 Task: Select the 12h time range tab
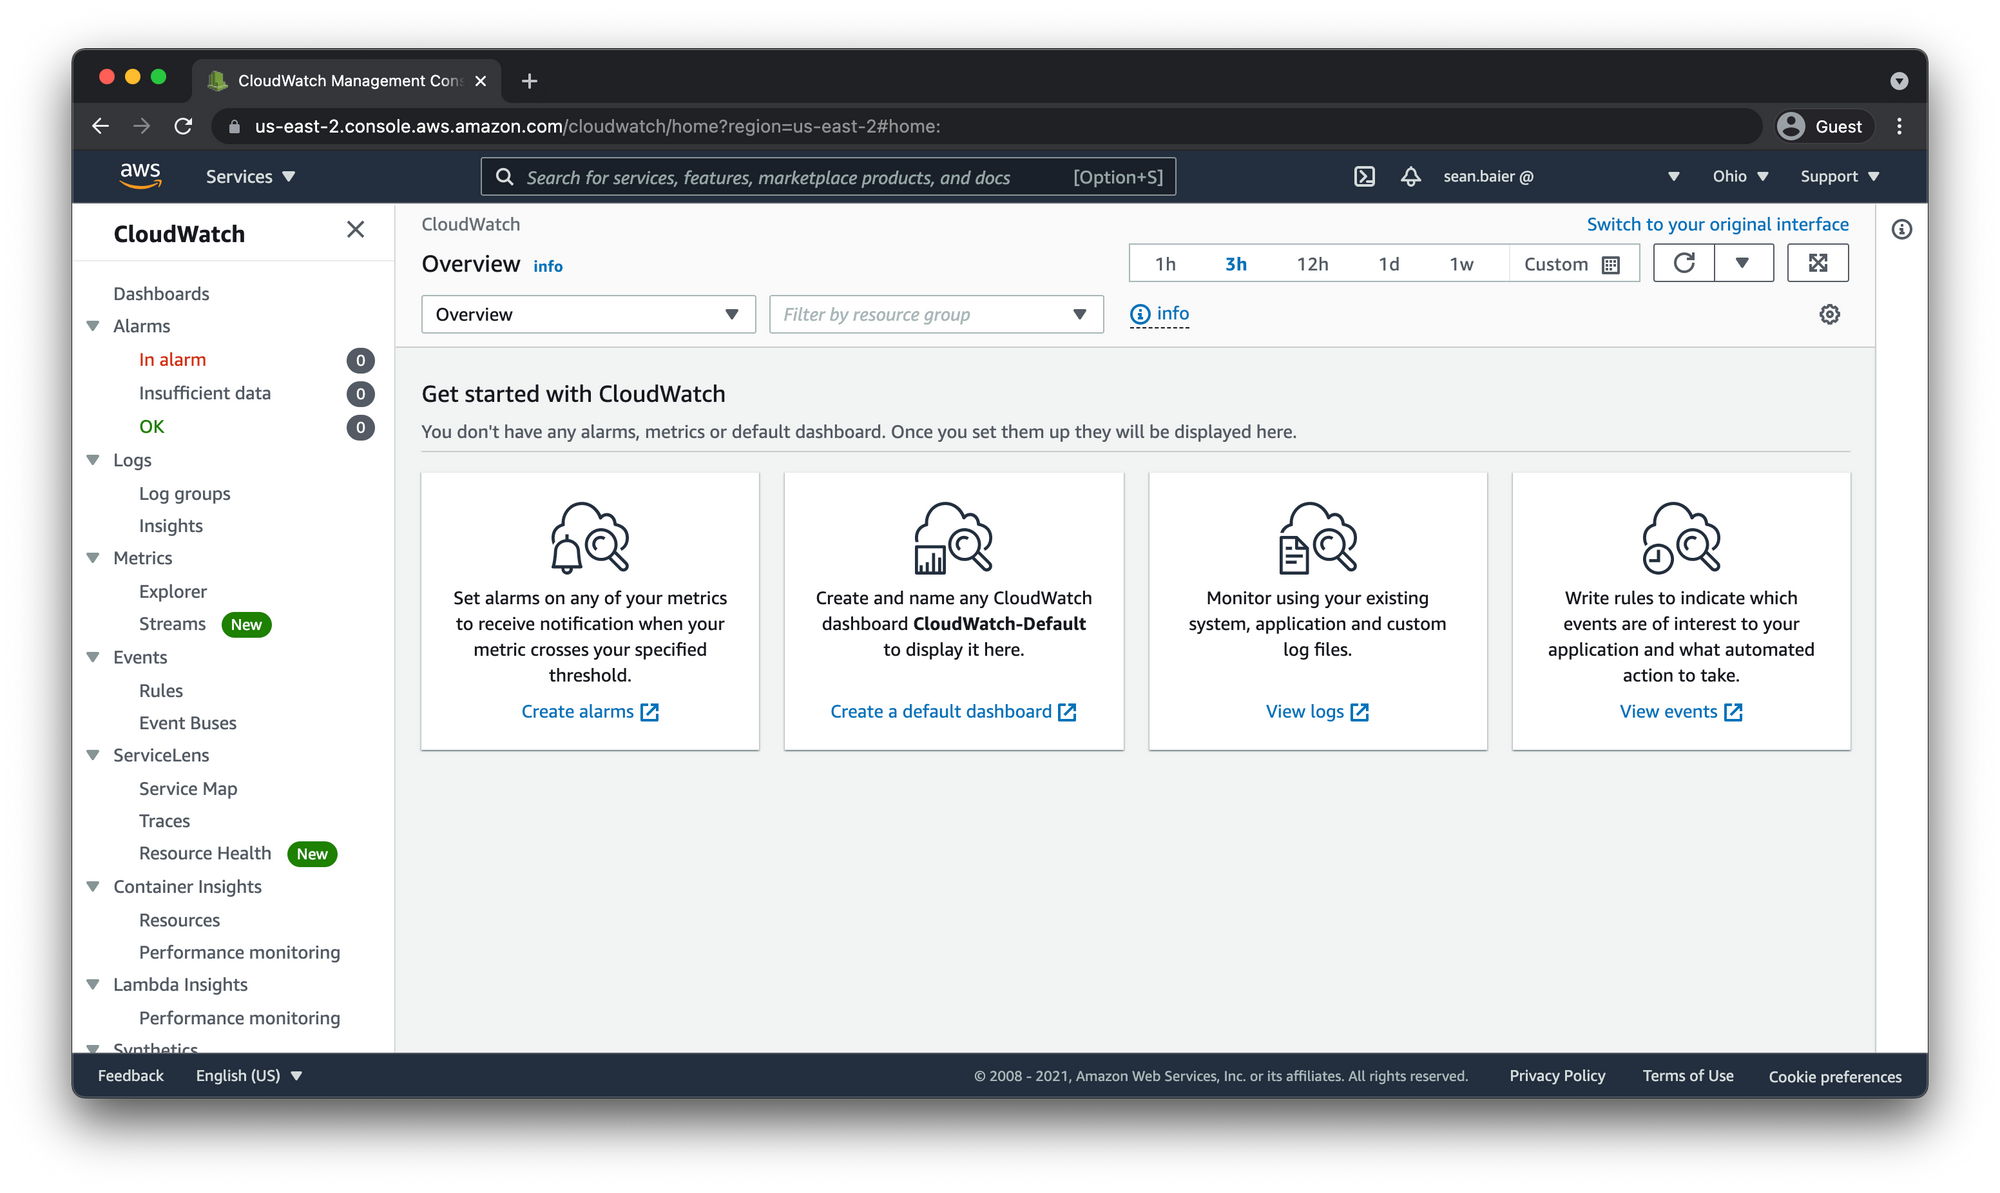[x=1312, y=264]
